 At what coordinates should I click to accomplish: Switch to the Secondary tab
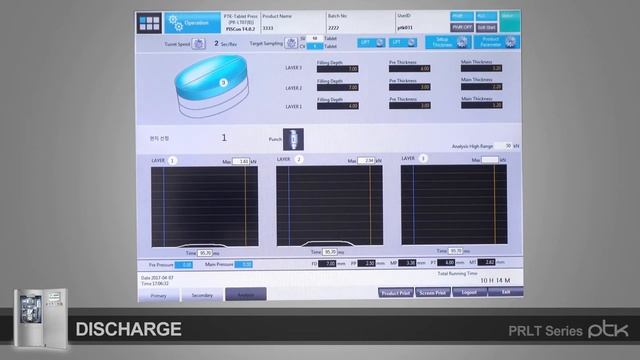point(202,295)
